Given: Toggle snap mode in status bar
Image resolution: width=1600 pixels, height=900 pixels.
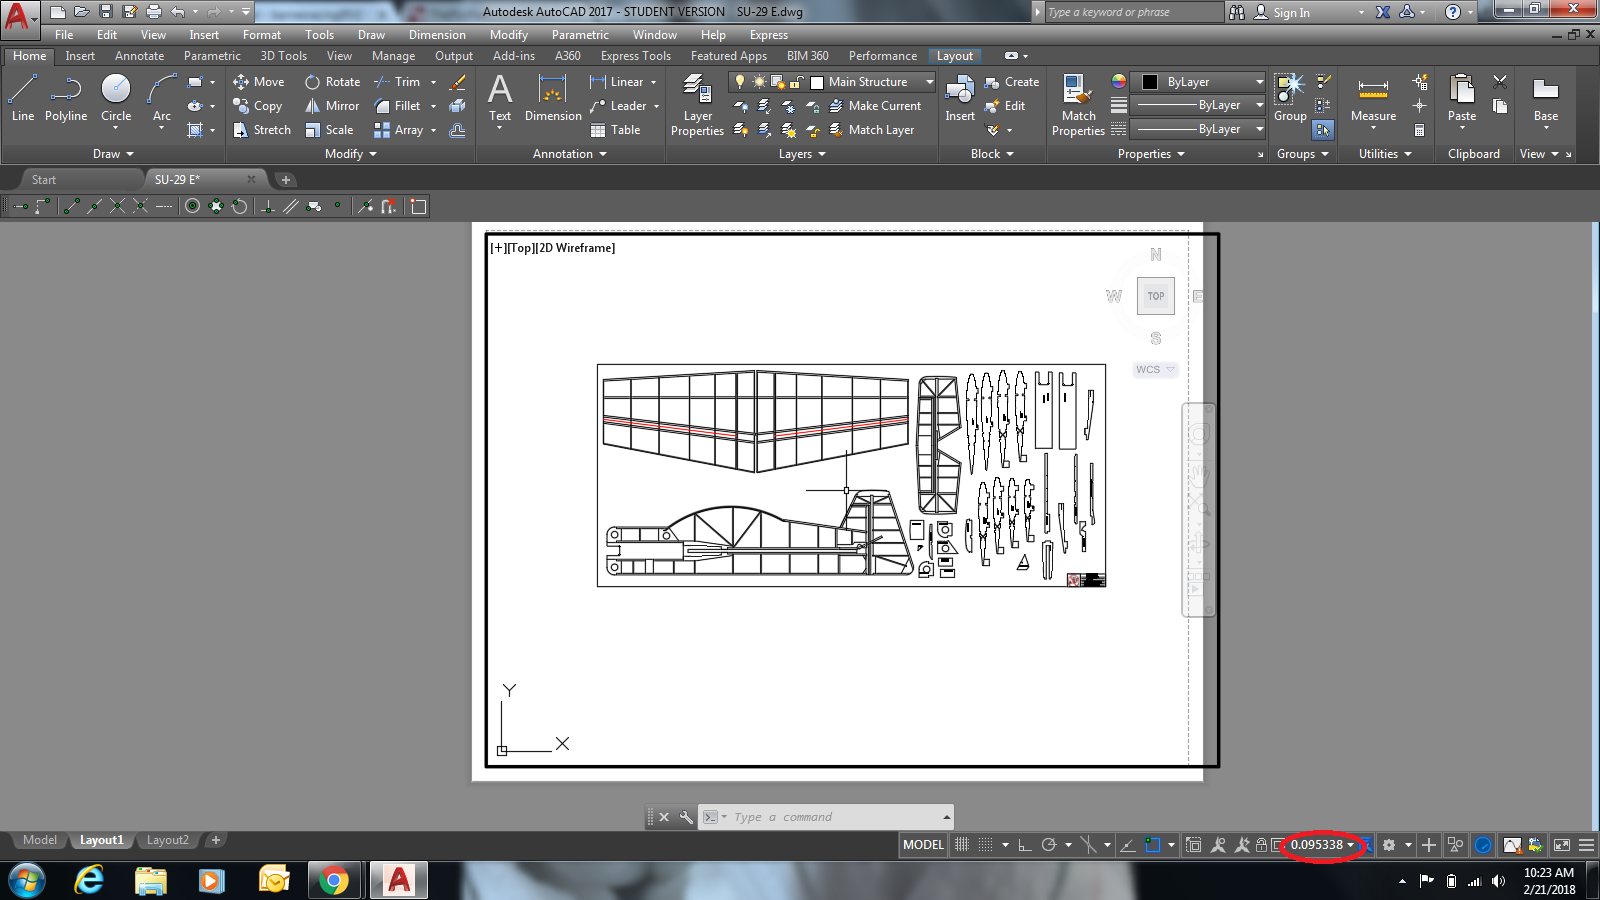Looking at the screenshot, I should [x=985, y=845].
